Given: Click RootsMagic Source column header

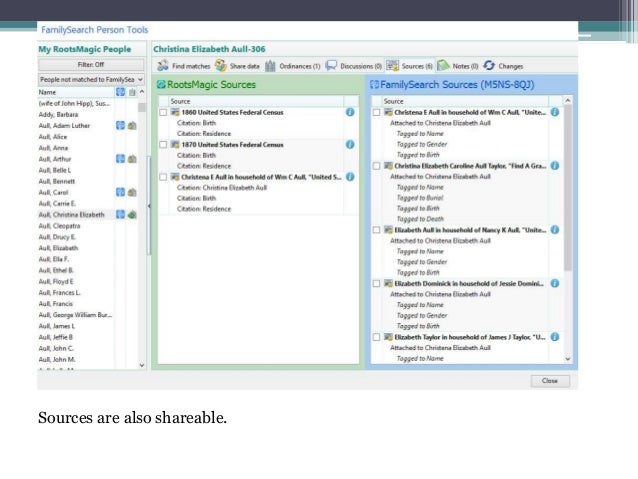Looking at the screenshot, I should pyautogui.click(x=256, y=101).
